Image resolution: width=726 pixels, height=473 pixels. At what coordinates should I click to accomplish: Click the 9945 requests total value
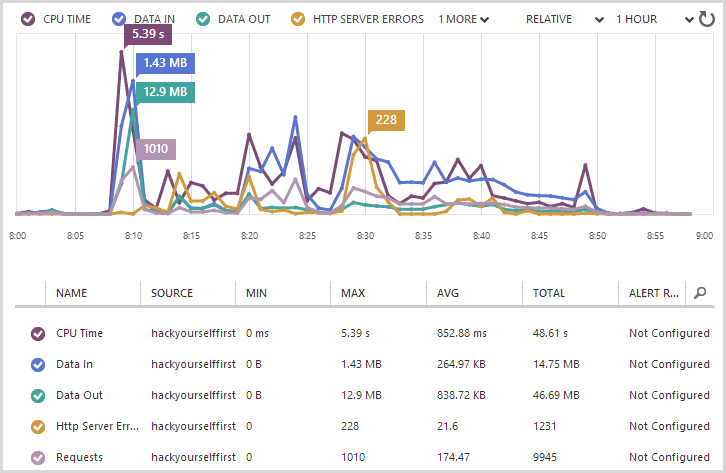[544, 457]
